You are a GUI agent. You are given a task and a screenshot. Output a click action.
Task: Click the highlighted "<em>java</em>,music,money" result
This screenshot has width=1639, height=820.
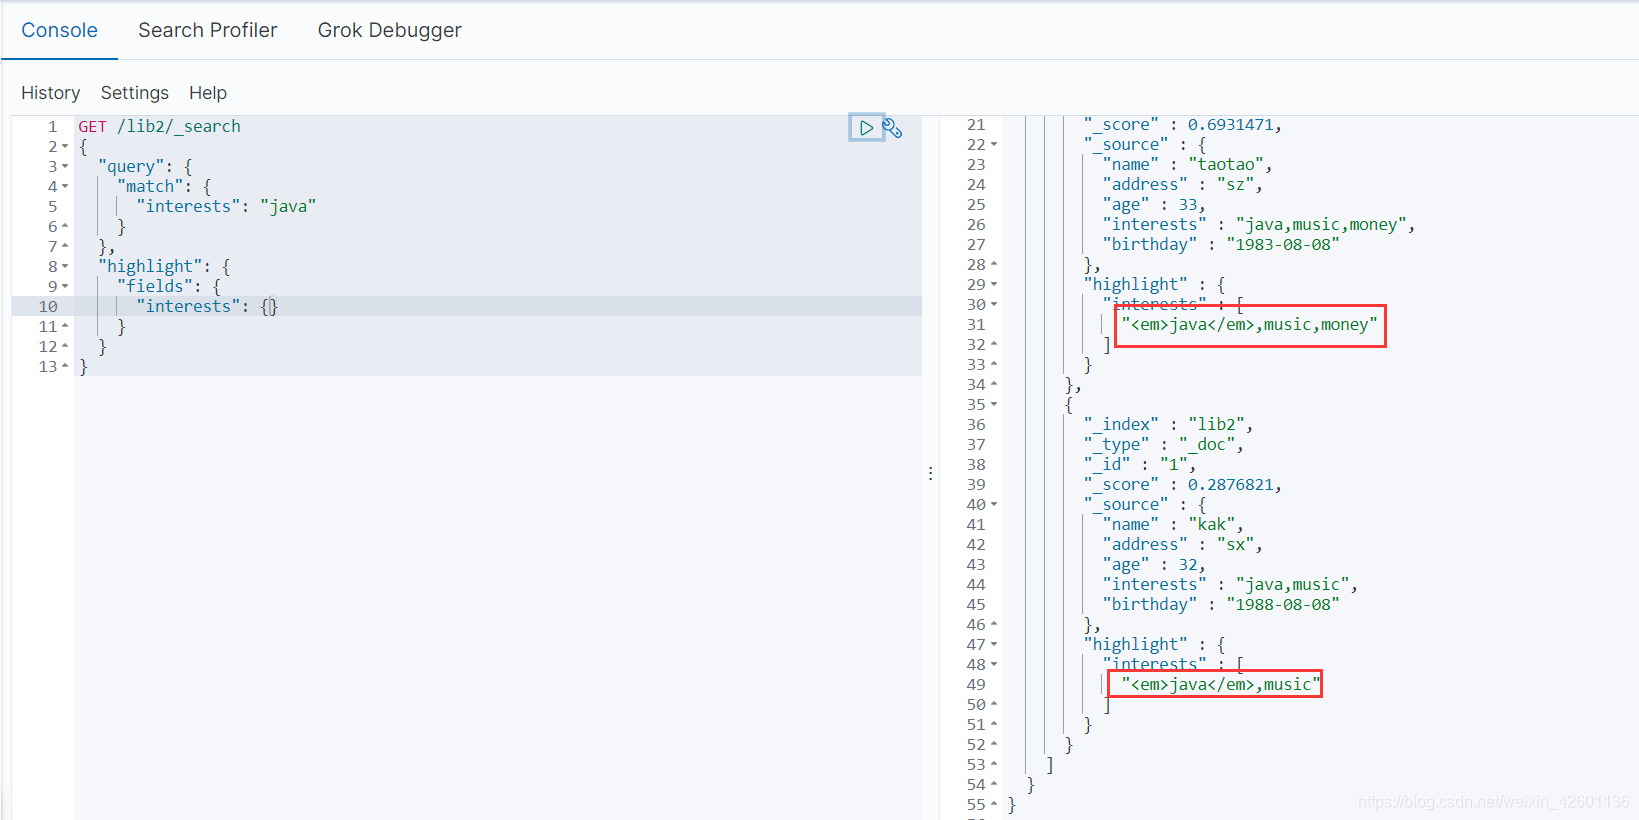tap(1250, 325)
